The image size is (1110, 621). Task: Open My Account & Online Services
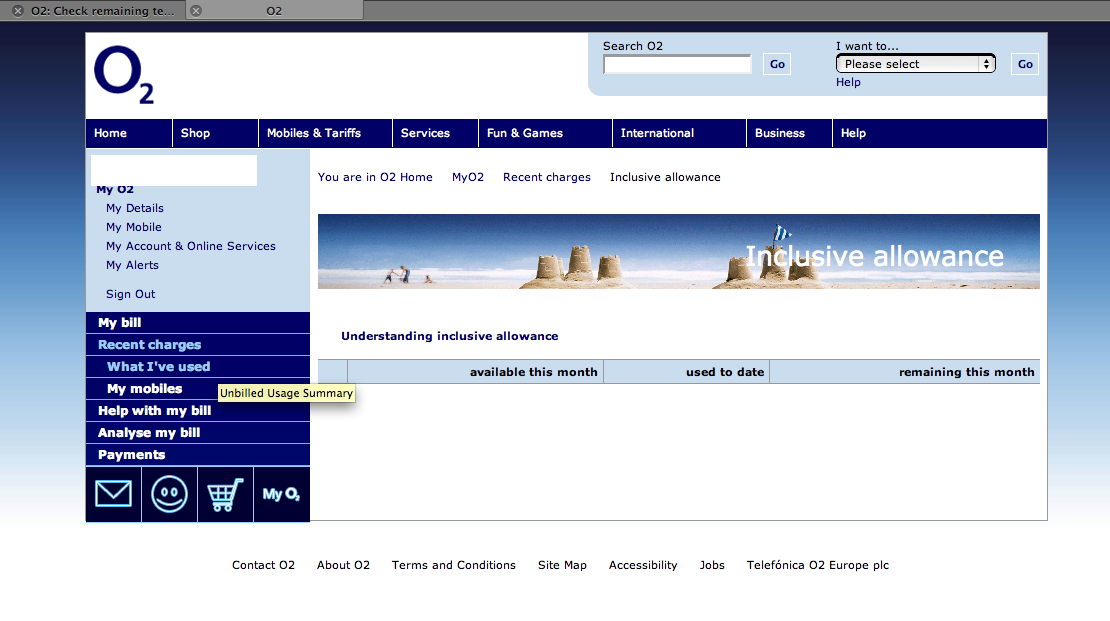click(190, 246)
